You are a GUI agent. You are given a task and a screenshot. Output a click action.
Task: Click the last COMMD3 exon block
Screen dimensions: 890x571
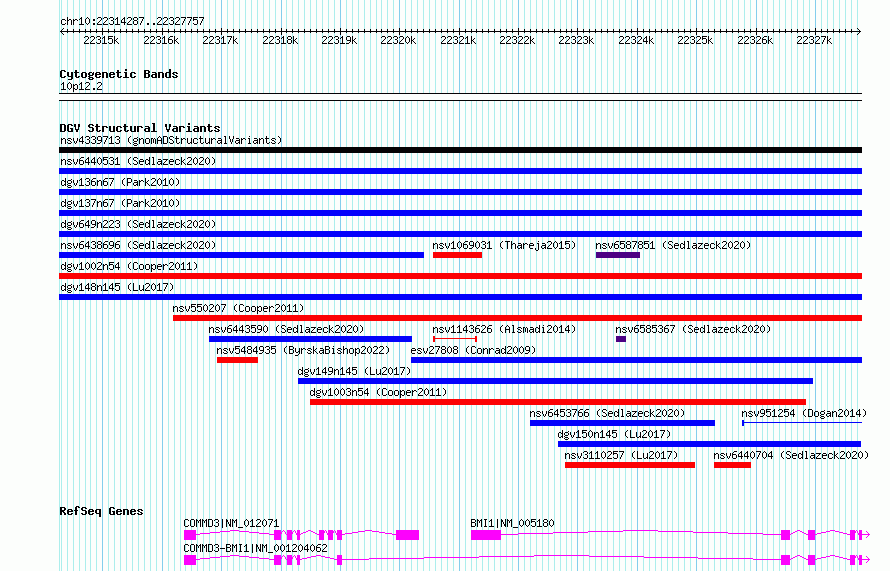coord(408,535)
